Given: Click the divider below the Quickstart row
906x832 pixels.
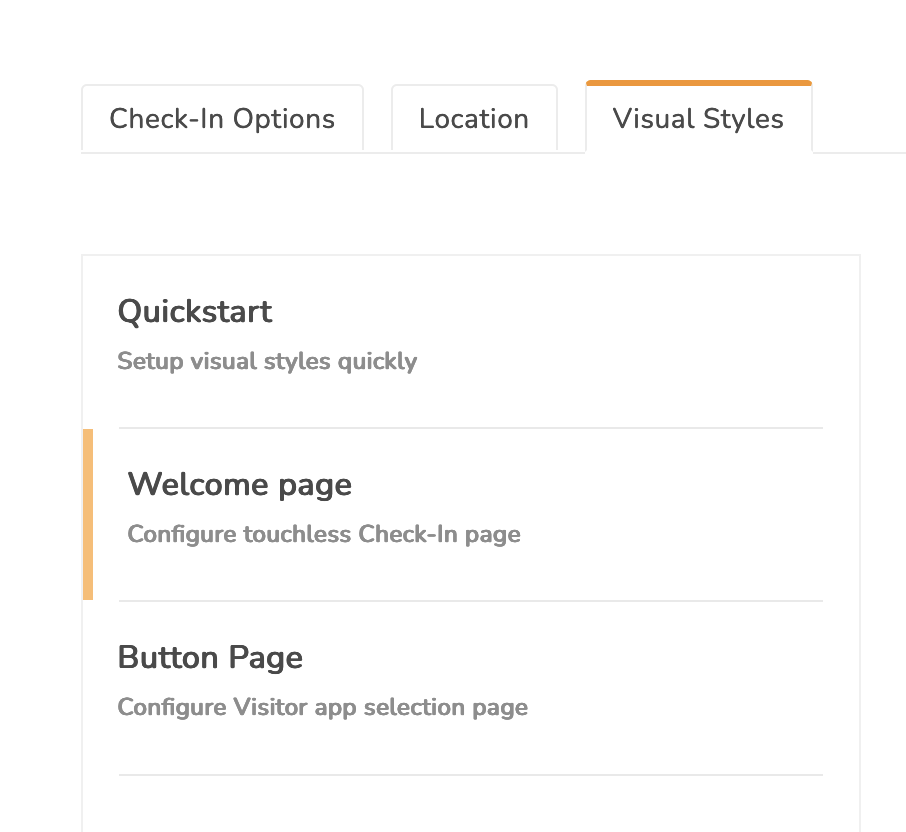Looking at the screenshot, I should [x=470, y=428].
